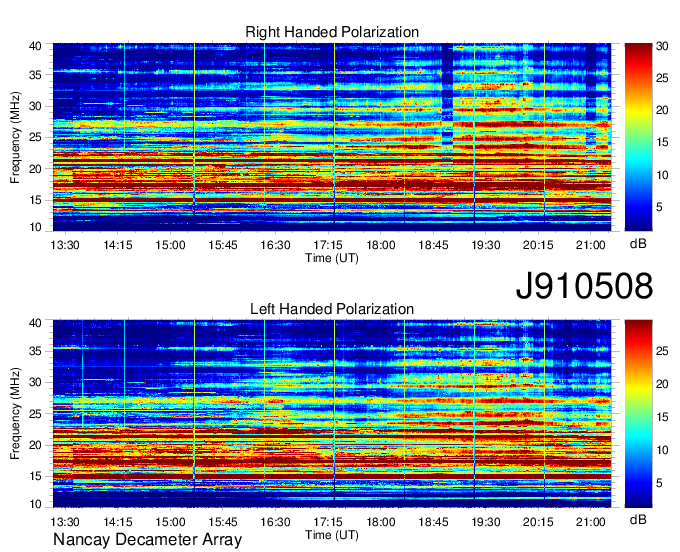Click the 15:45 time tick under the Right Handed plot
Image resolution: width=680 pixels, height=552 pixels.
(223, 245)
